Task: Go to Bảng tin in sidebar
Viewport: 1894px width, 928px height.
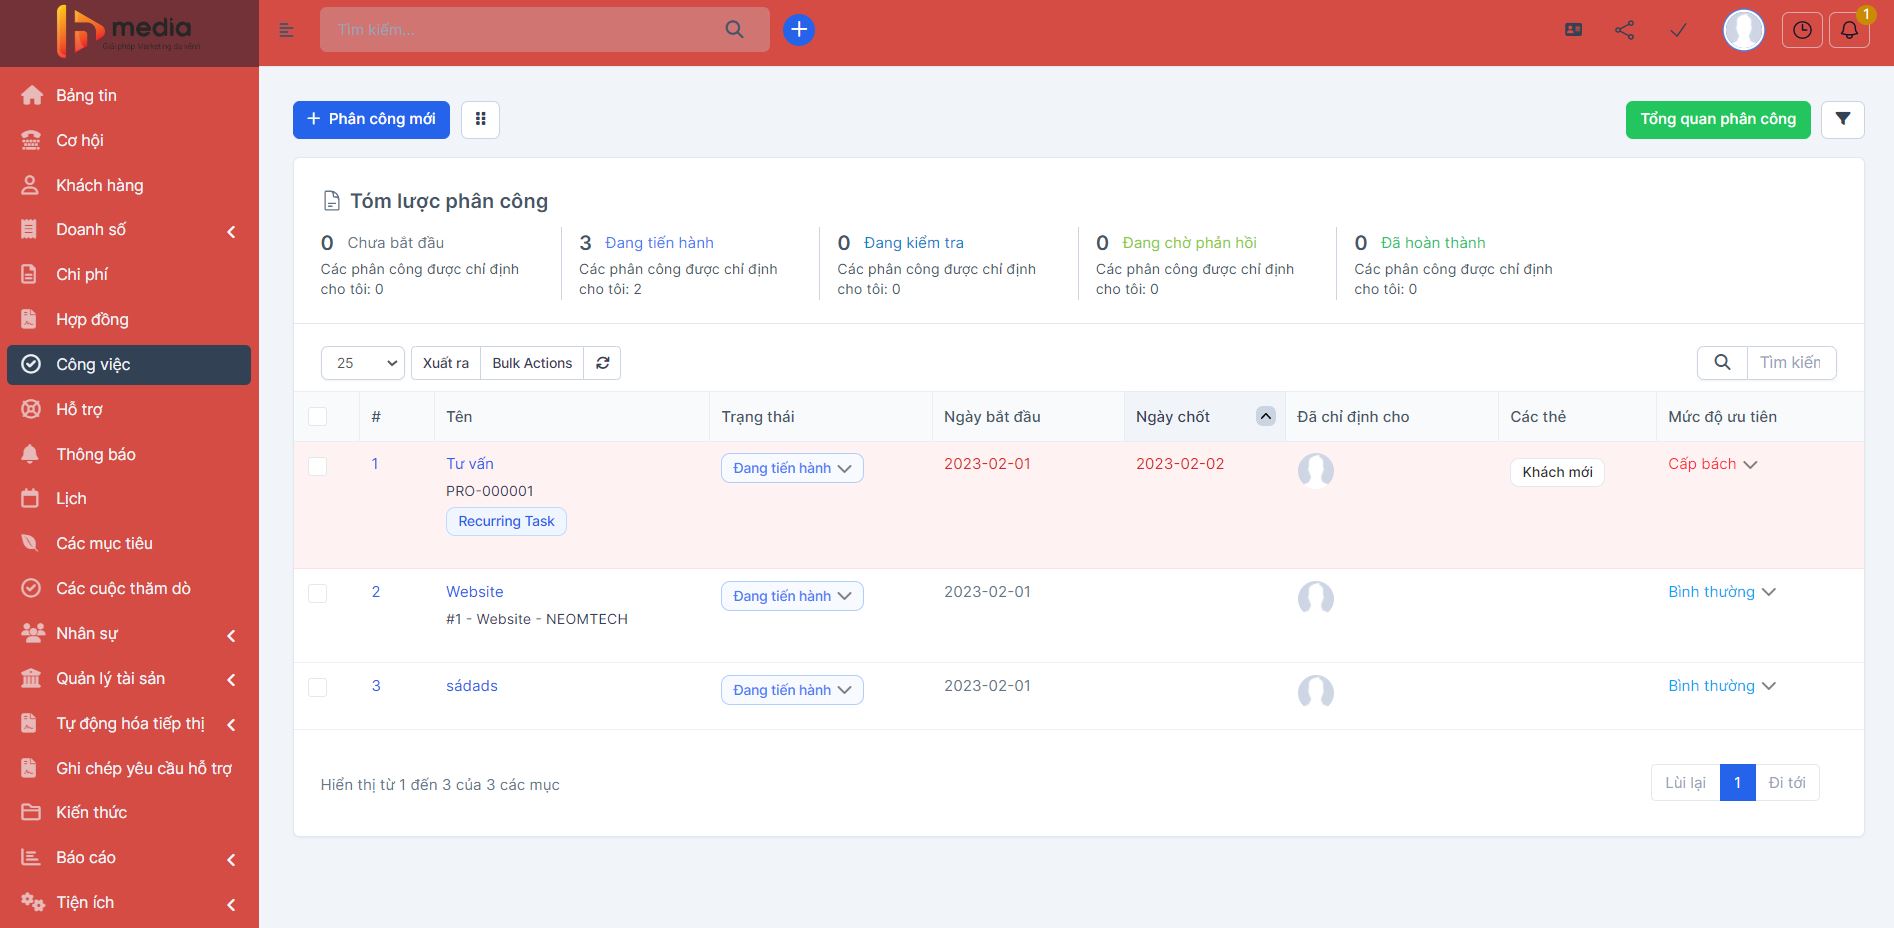Action: [x=129, y=96]
